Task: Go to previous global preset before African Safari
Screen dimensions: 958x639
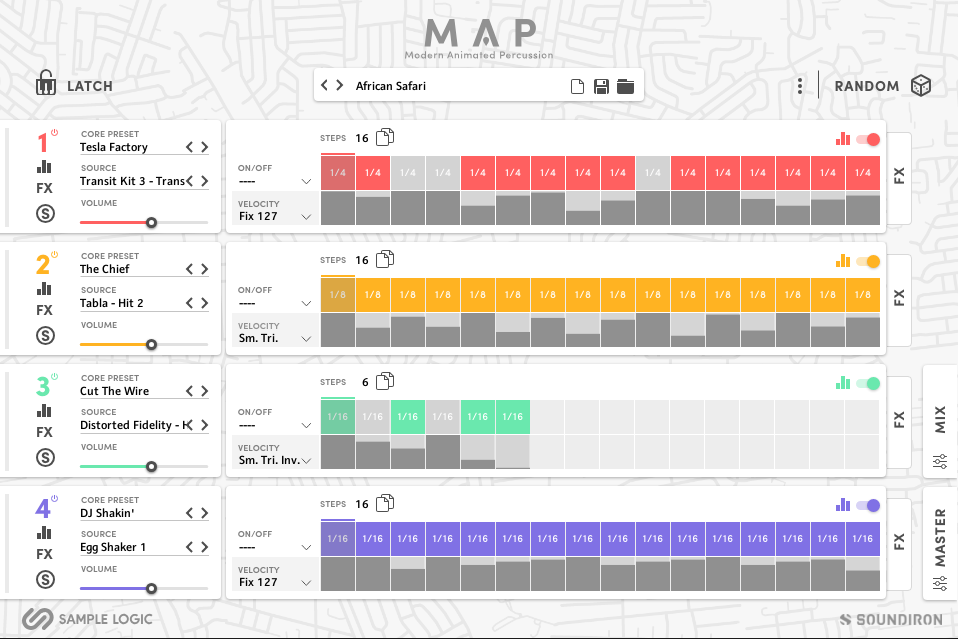Action: (324, 86)
